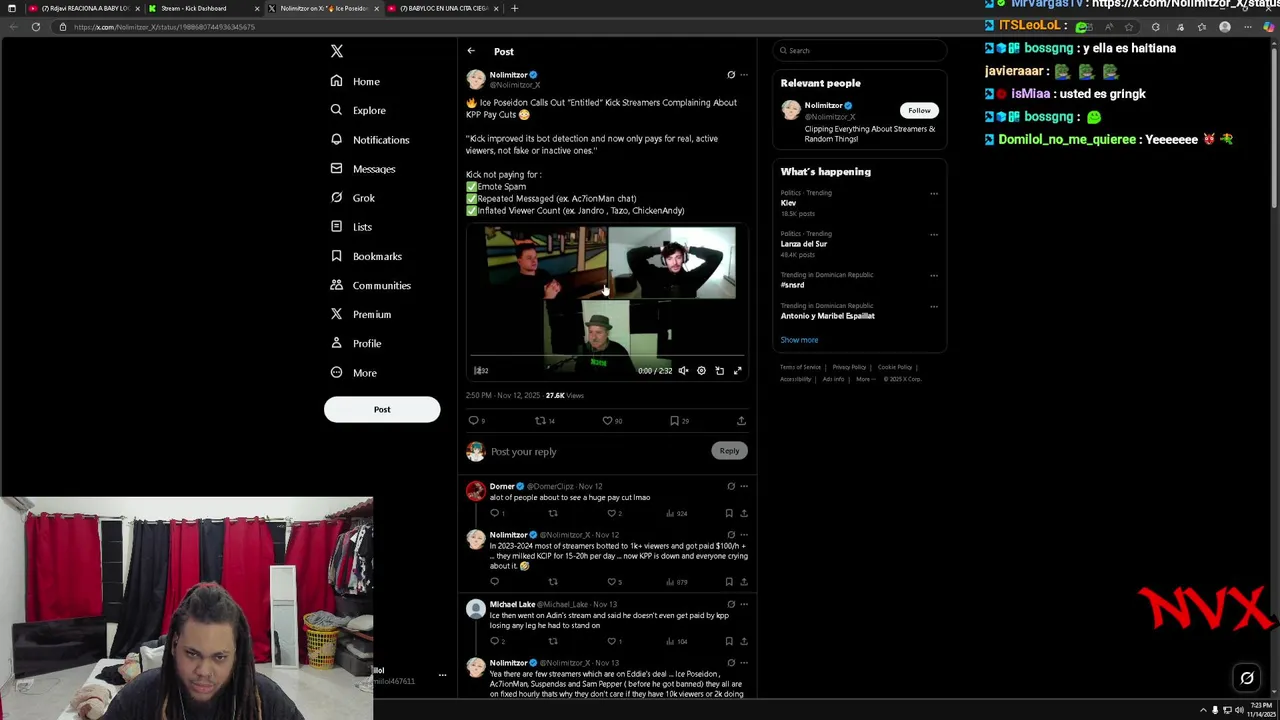Open the three-dot menu on Michael Lake's reply
1280x720 pixels.
(743, 605)
